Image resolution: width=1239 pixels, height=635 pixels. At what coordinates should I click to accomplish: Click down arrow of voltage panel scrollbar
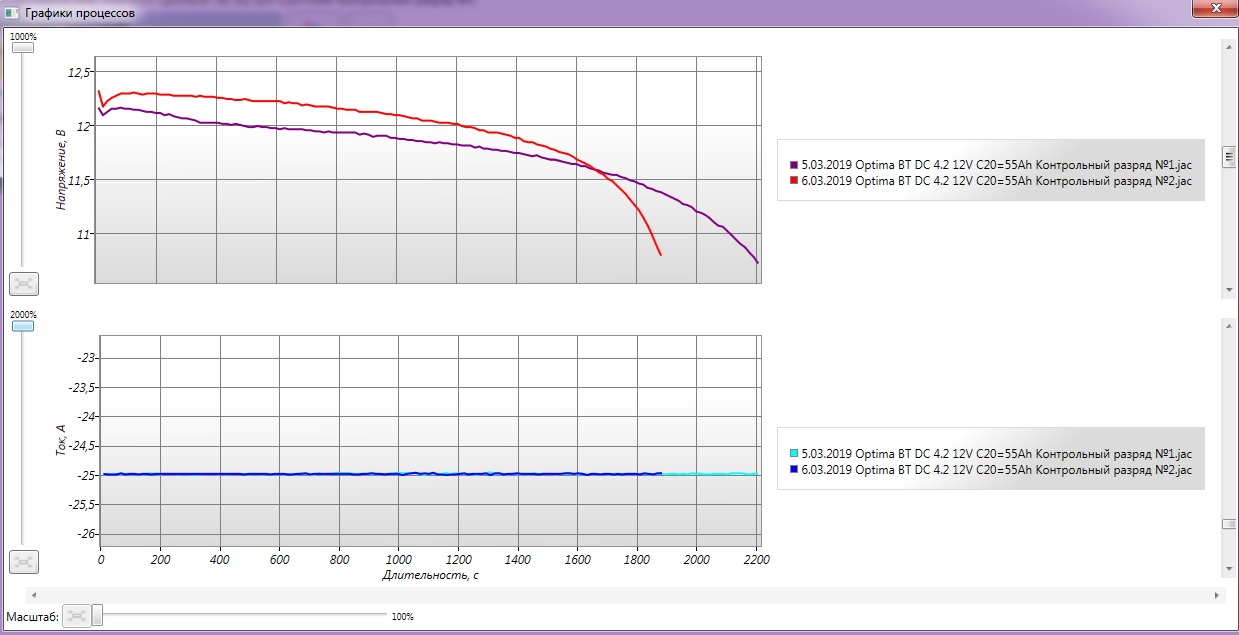click(1228, 288)
